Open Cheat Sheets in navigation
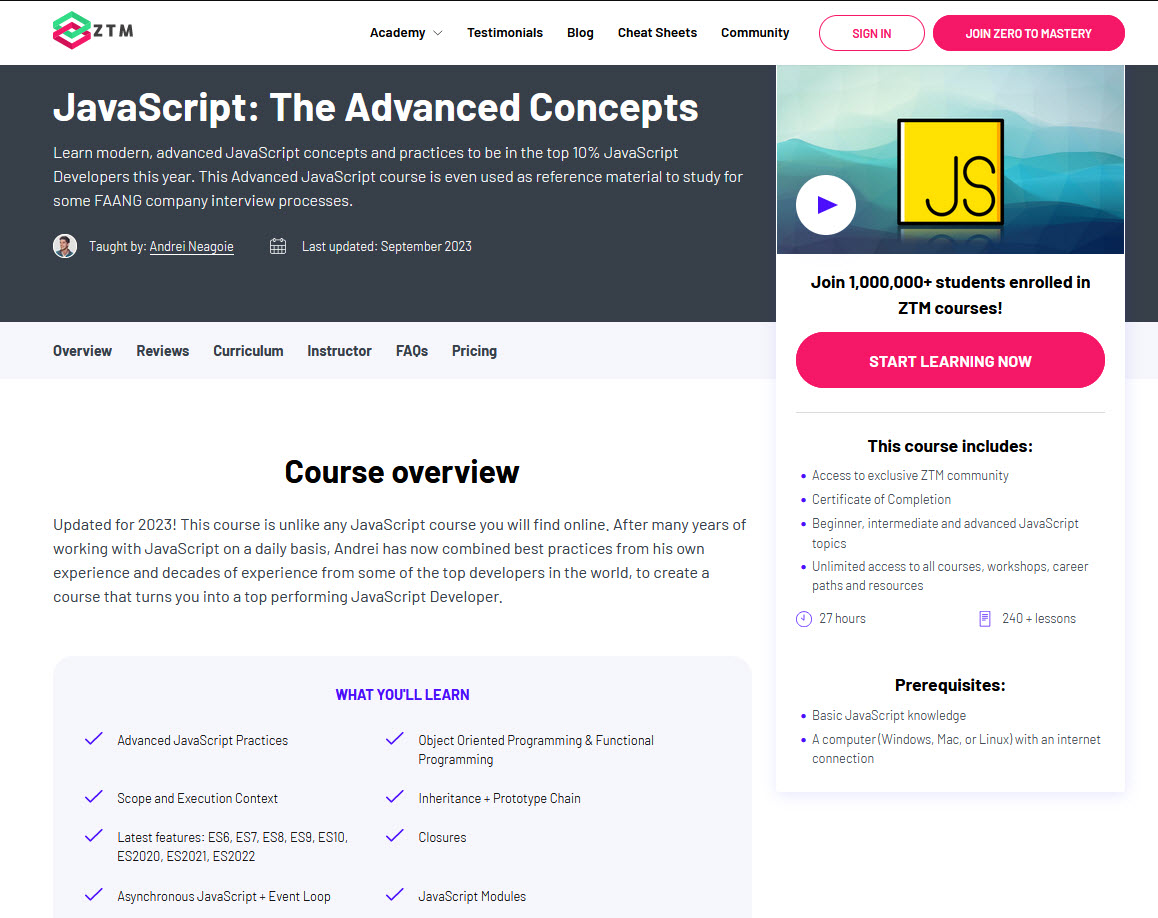1158x918 pixels. (657, 32)
